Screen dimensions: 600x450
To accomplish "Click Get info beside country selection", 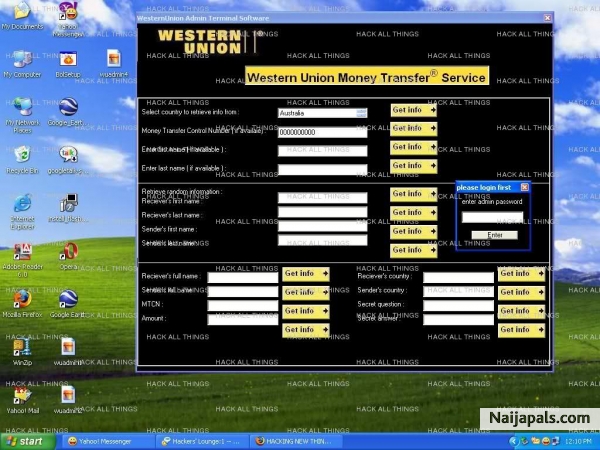I will tap(414, 110).
